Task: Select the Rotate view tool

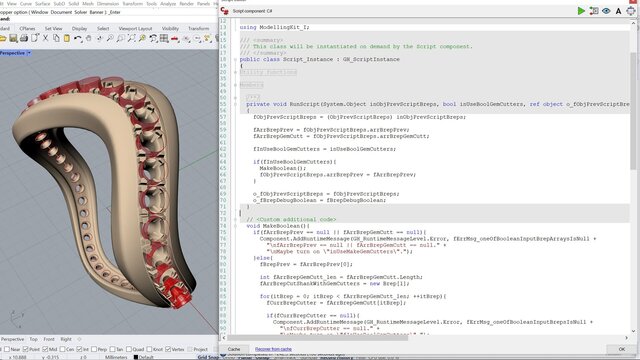Action: coord(99,38)
